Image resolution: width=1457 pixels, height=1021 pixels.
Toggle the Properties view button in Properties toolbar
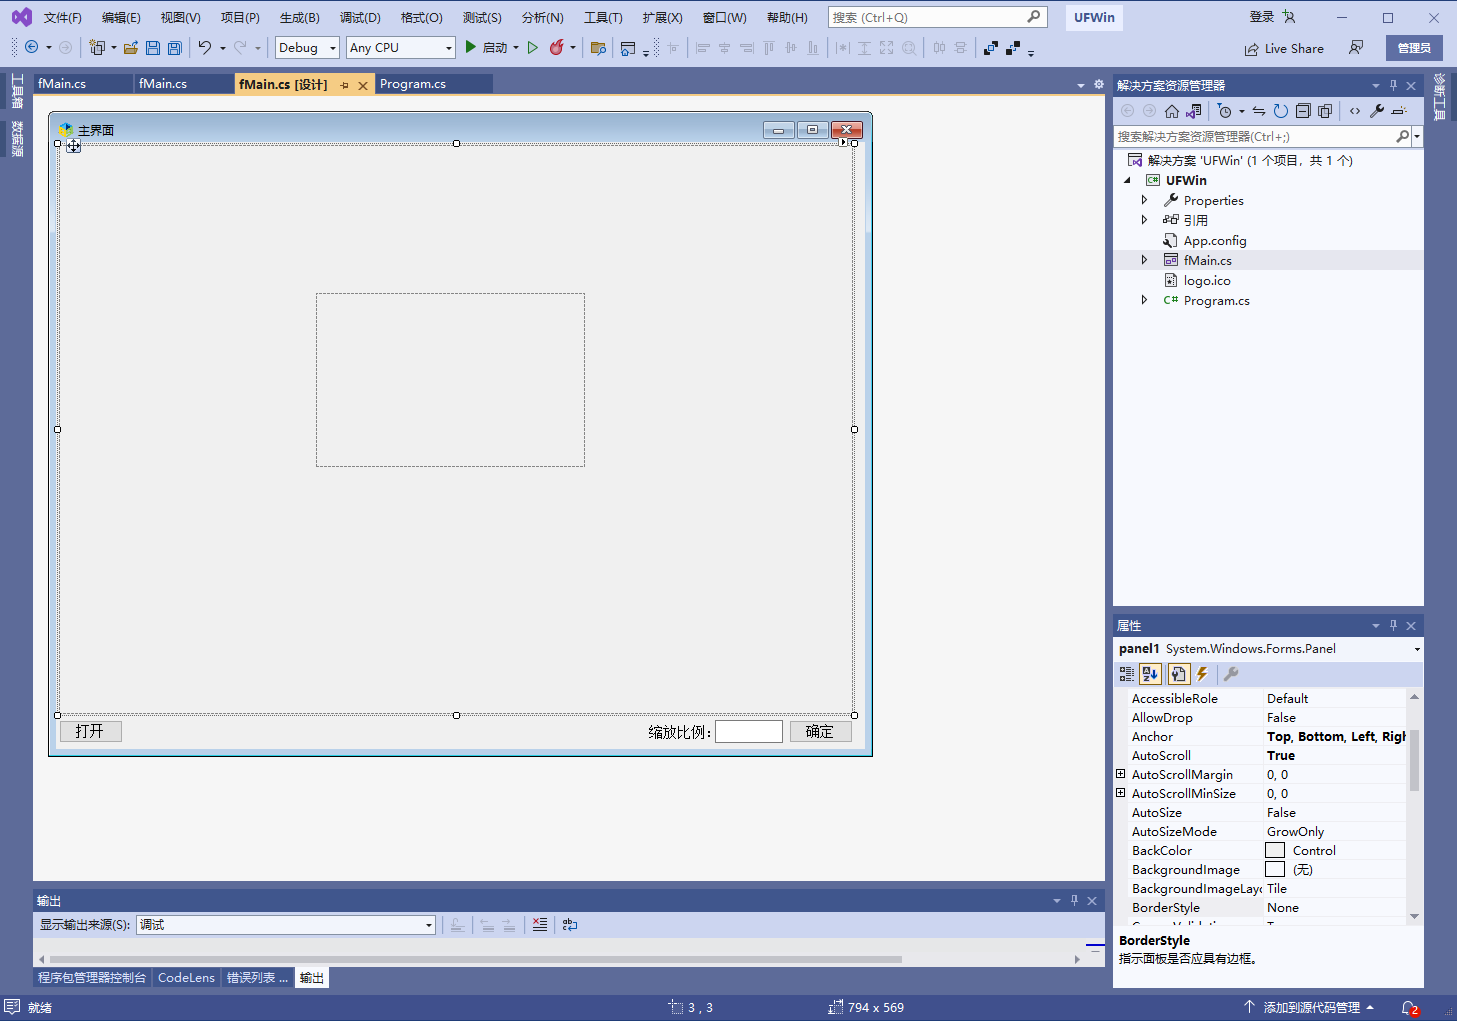coord(1178,674)
